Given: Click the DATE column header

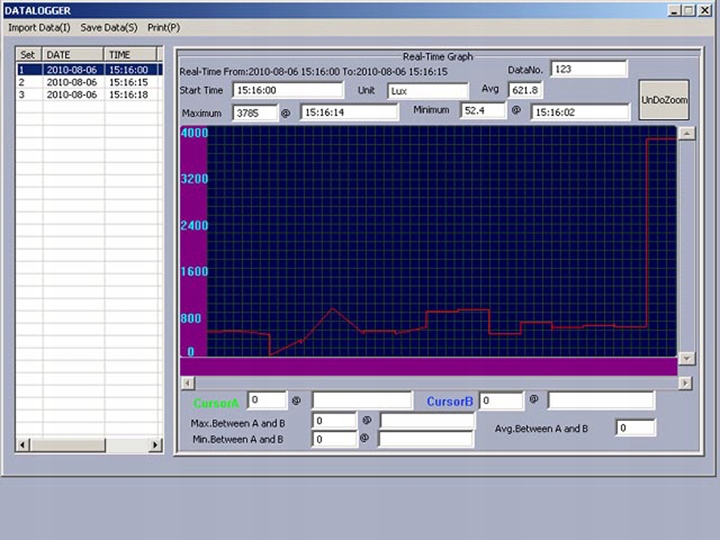Looking at the screenshot, I should coord(73,54).
